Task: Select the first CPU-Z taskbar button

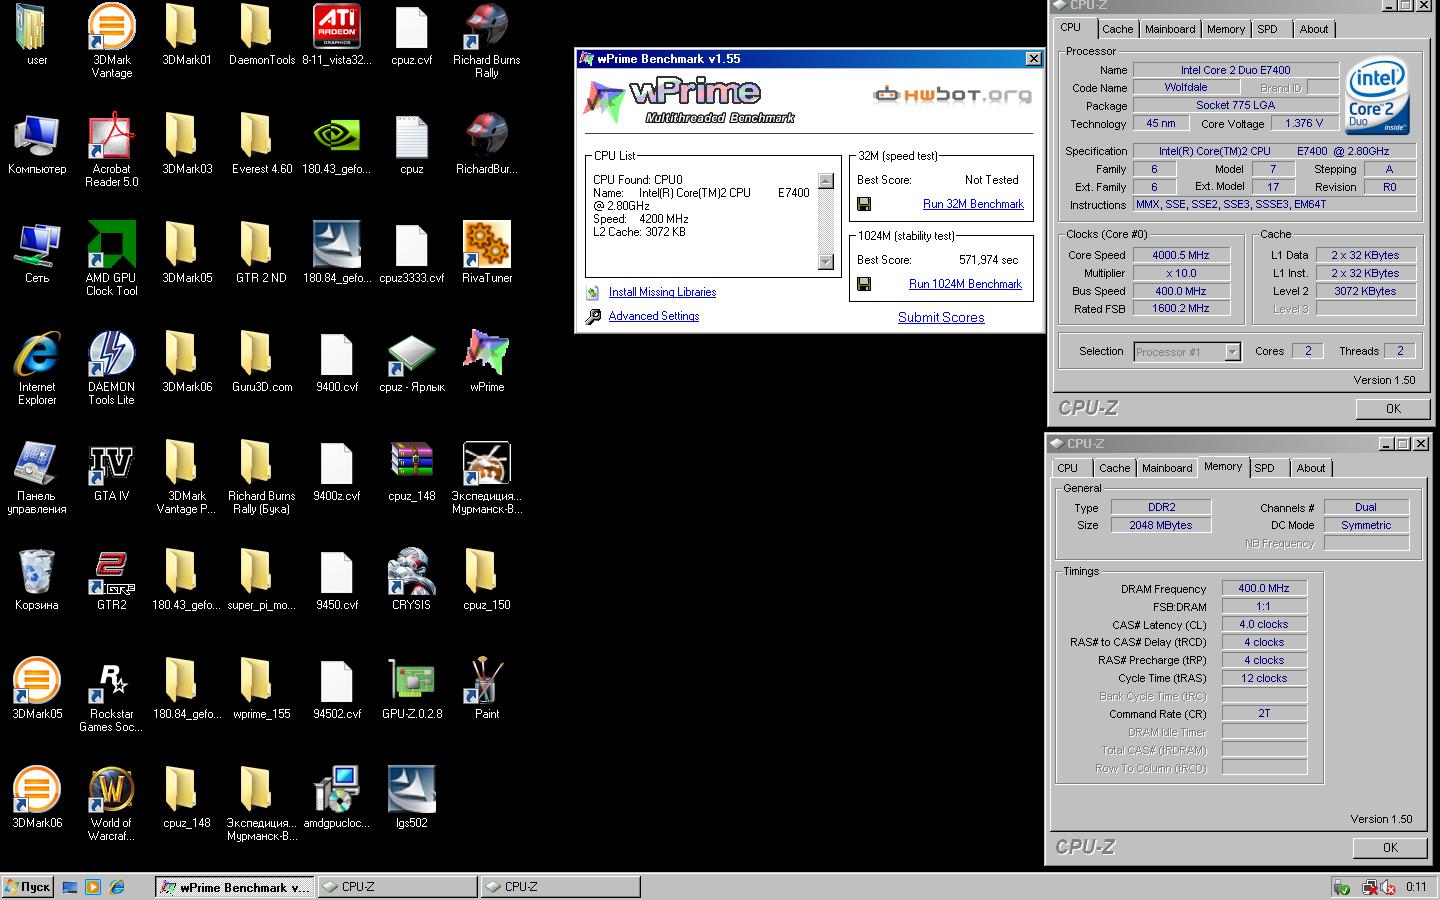Action: coord(397,887)
